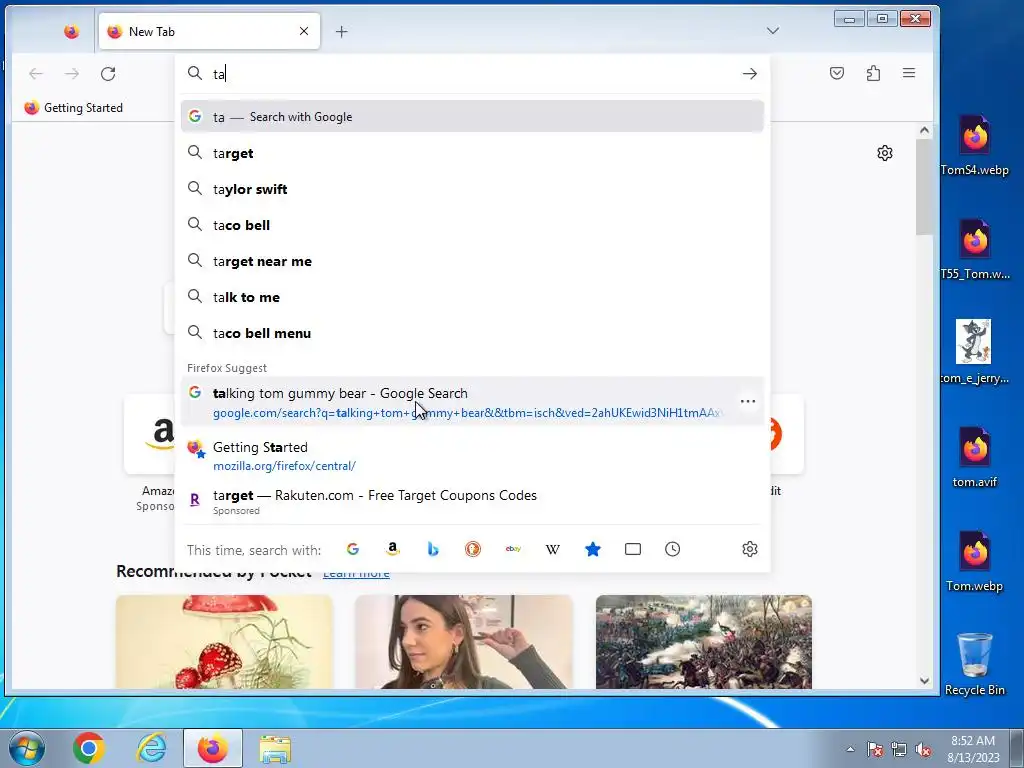Select the 'taylor swift' suggestion
The height and width of the screenshot is (768, 1024).
click(472, 189)
